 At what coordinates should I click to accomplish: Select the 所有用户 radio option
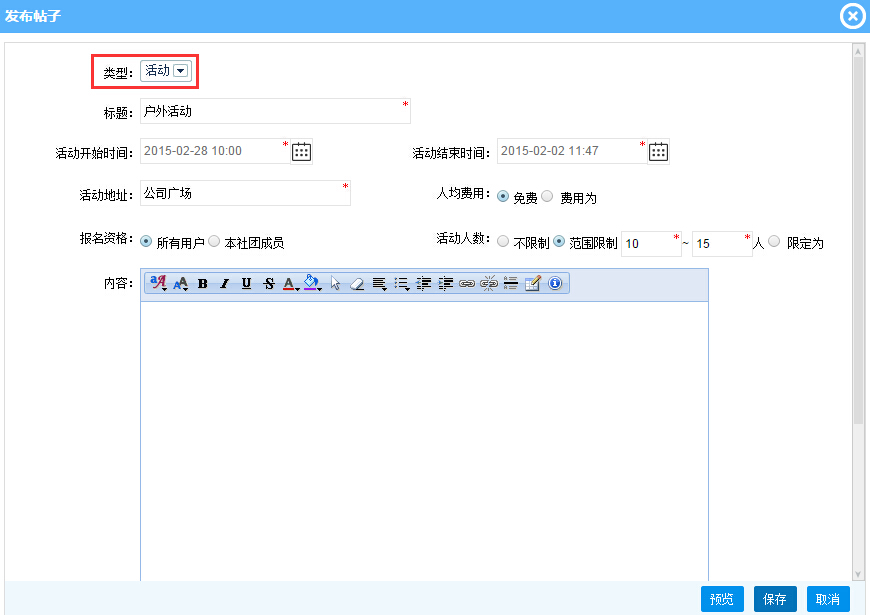(x=146, y=241)
